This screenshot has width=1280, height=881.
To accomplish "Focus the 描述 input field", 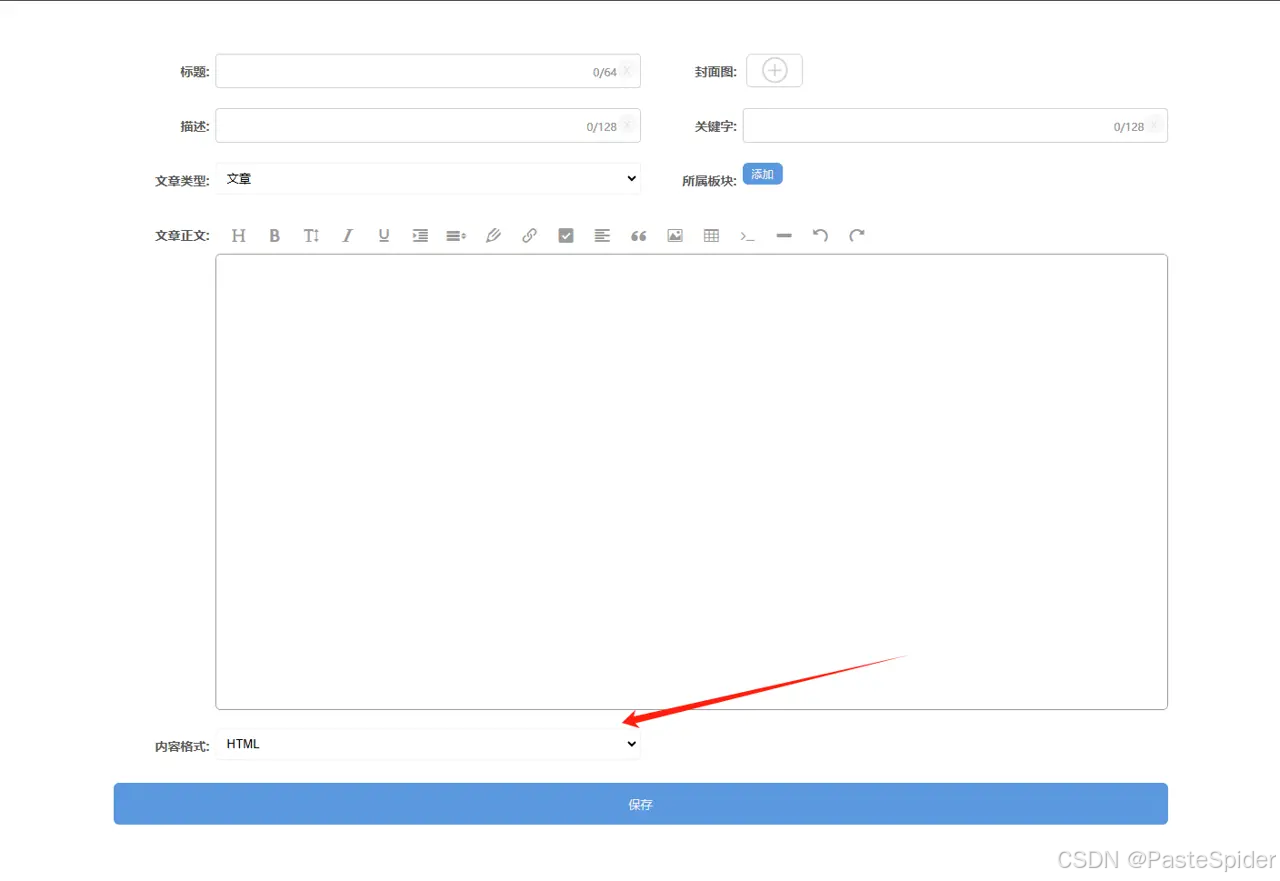I will tap(428, 125).
